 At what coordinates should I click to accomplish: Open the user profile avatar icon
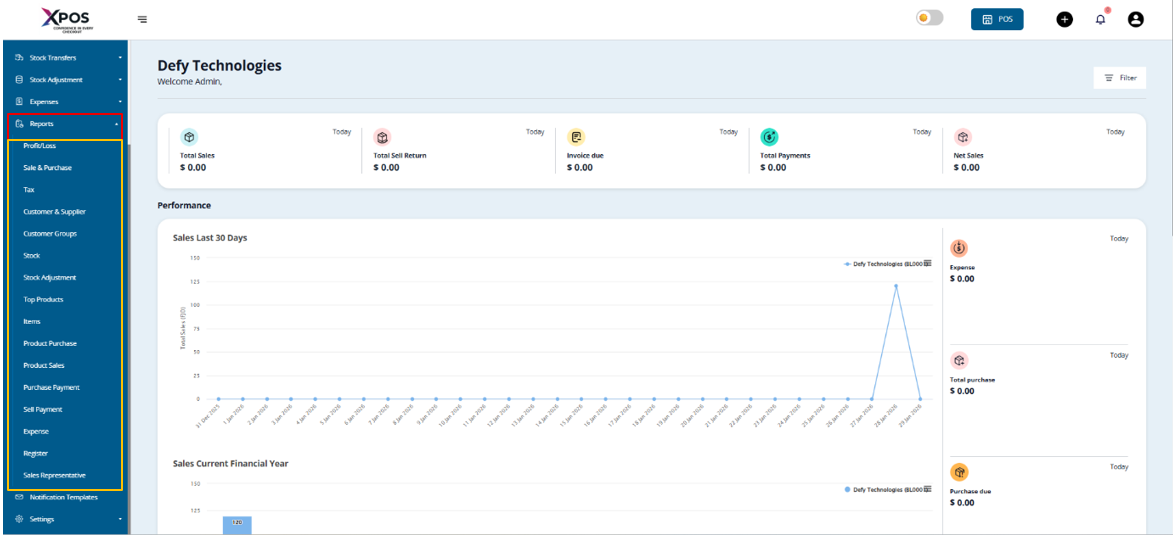pos(1135,19)
